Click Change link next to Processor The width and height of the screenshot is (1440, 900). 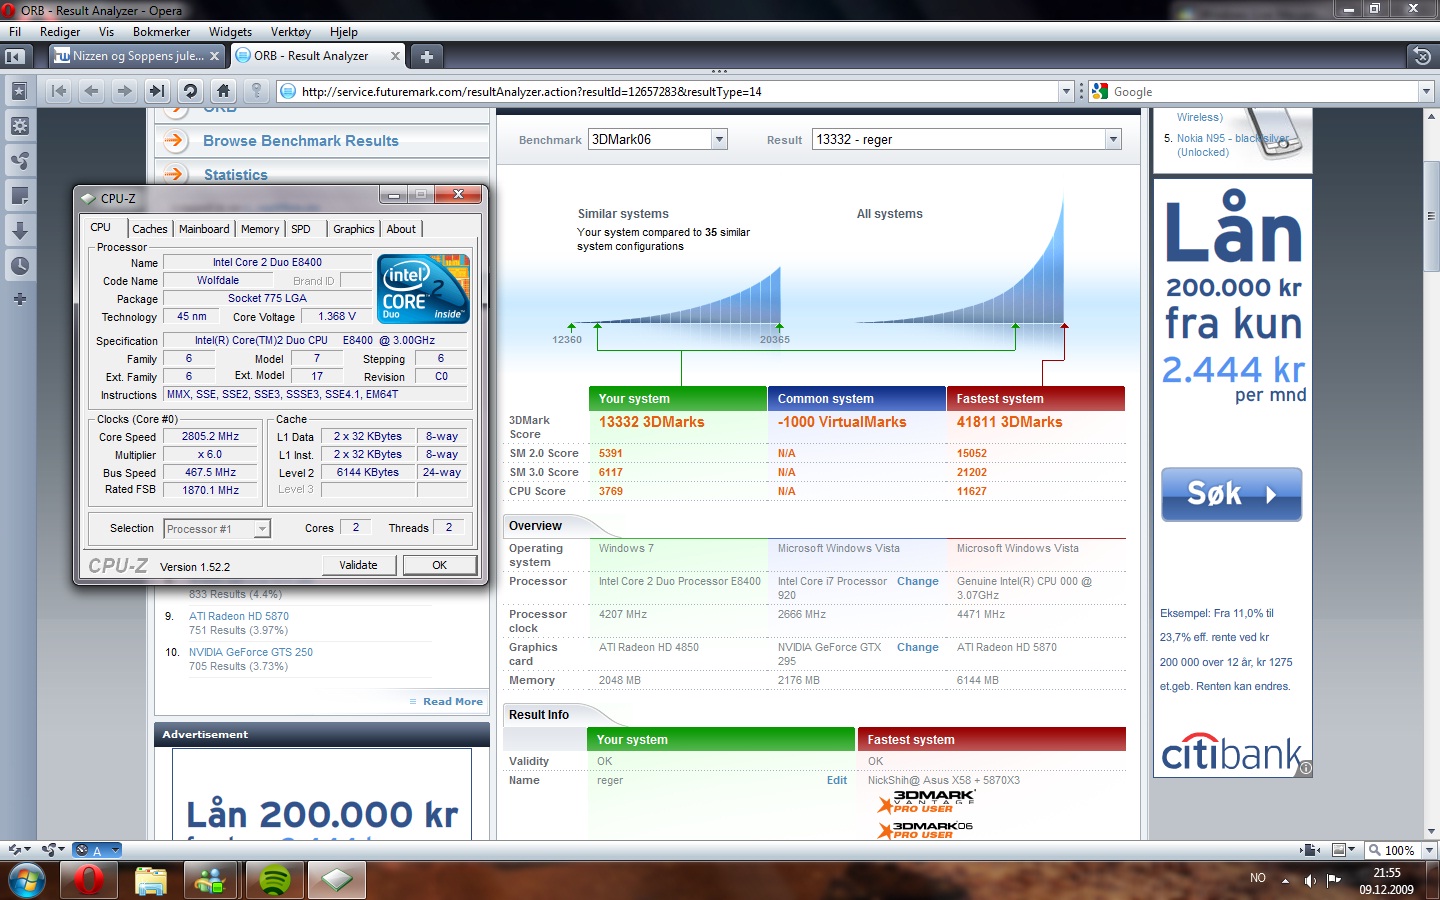tap(918, 581)
